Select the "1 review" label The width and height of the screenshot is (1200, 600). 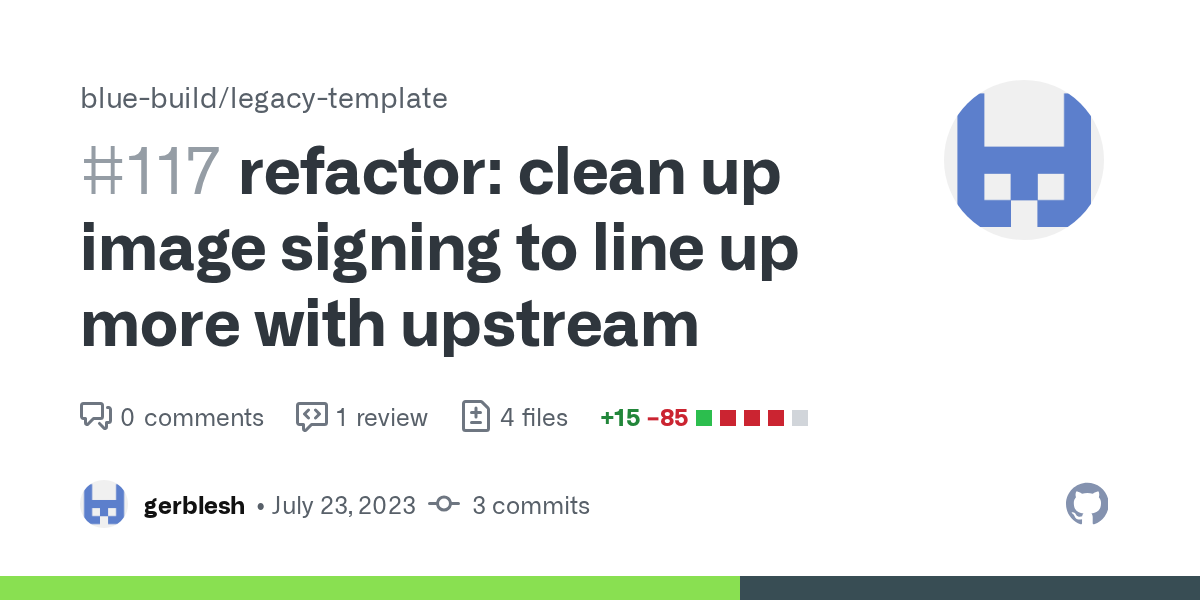tap(381, 417)
